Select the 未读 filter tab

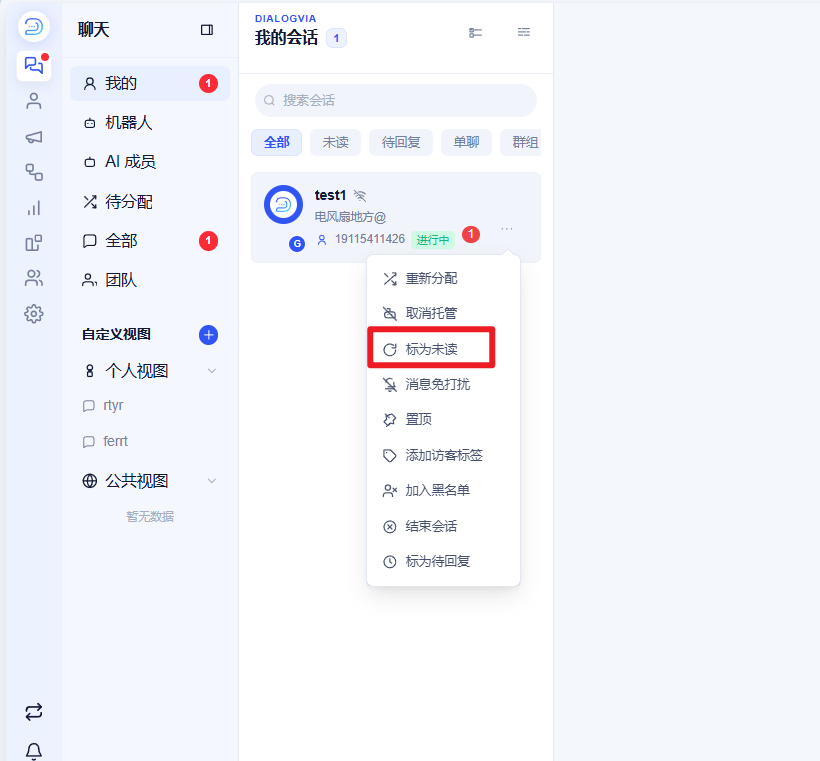click(x=336, y=142)
